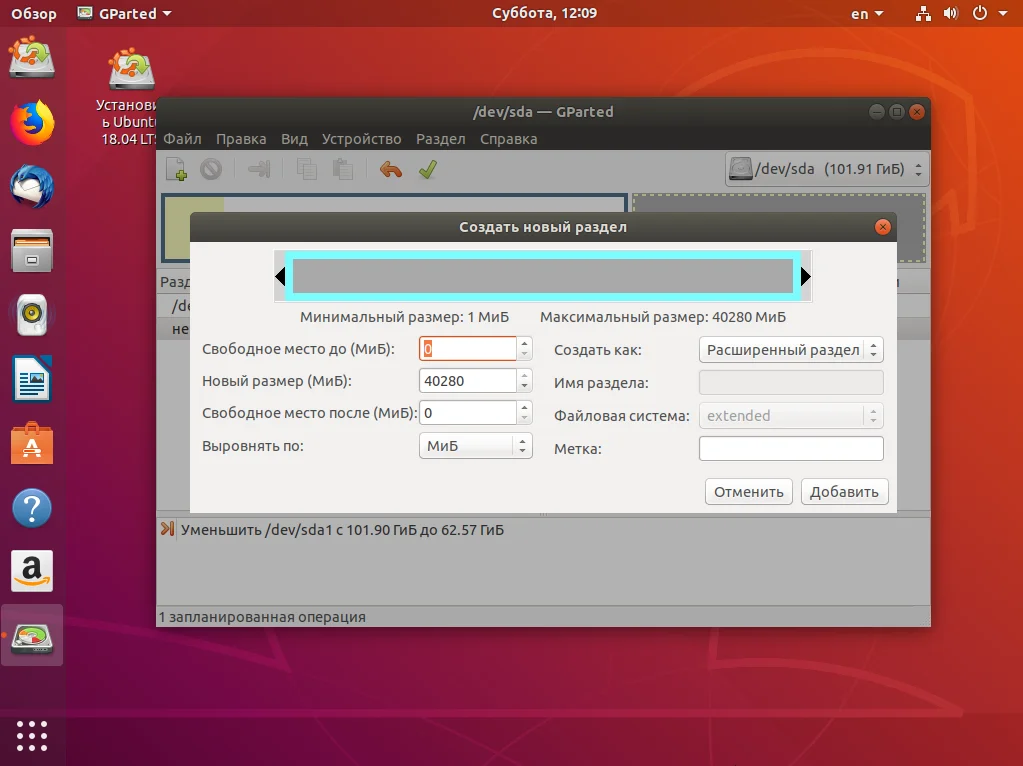Click the new partition toolbar icon
This screenshot has height=766, width=1023.
176,170
